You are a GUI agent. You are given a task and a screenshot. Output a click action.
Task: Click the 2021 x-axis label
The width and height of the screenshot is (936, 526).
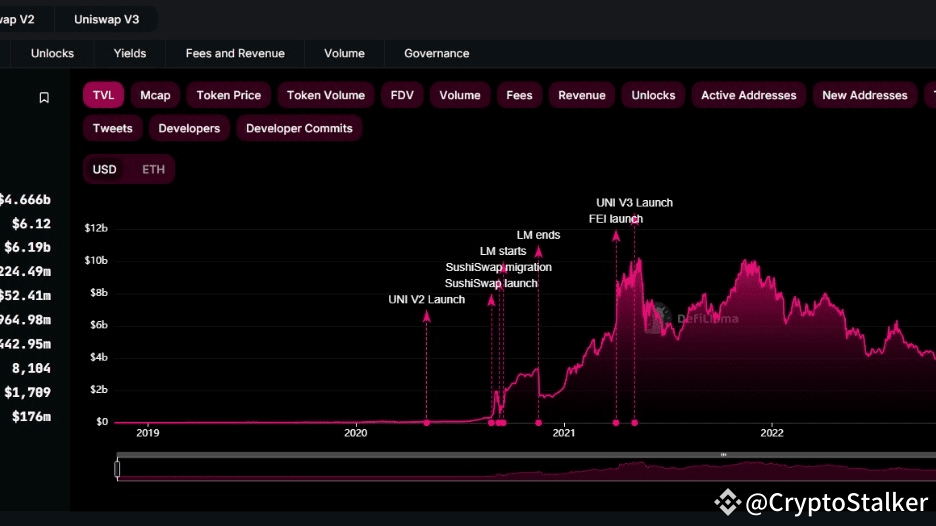tap(564, 433)
